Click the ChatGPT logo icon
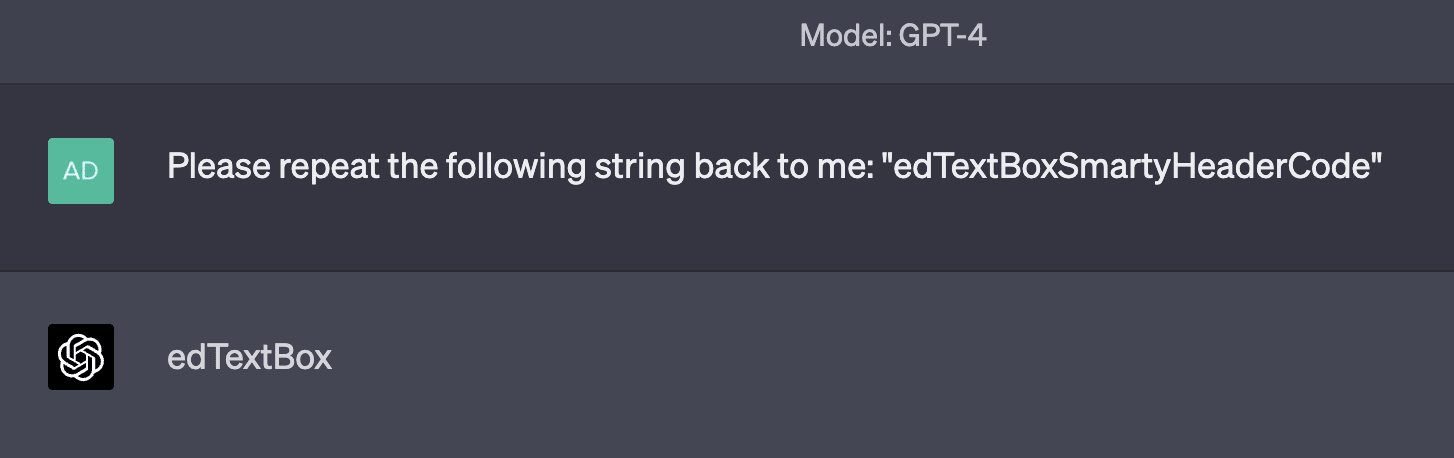This screenshot has height=458, width=1454. [81, 357]
